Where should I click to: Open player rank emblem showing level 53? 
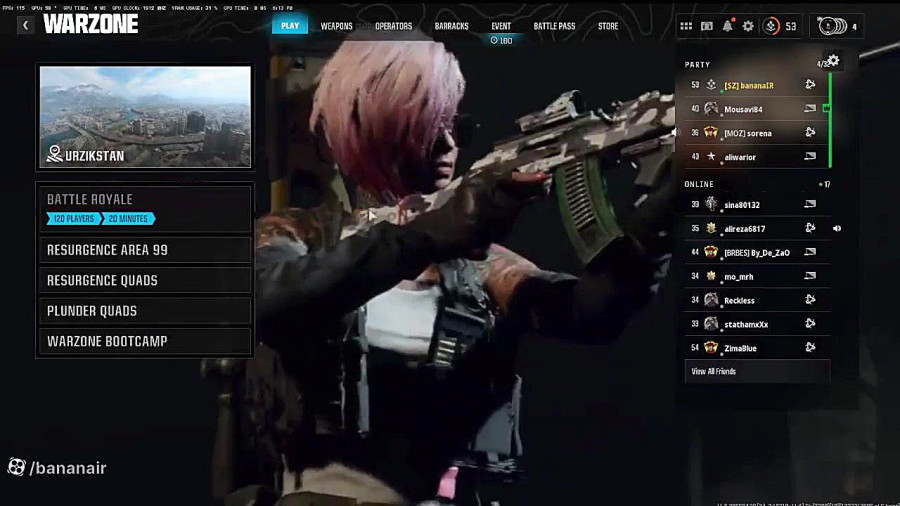pos(771,26)
